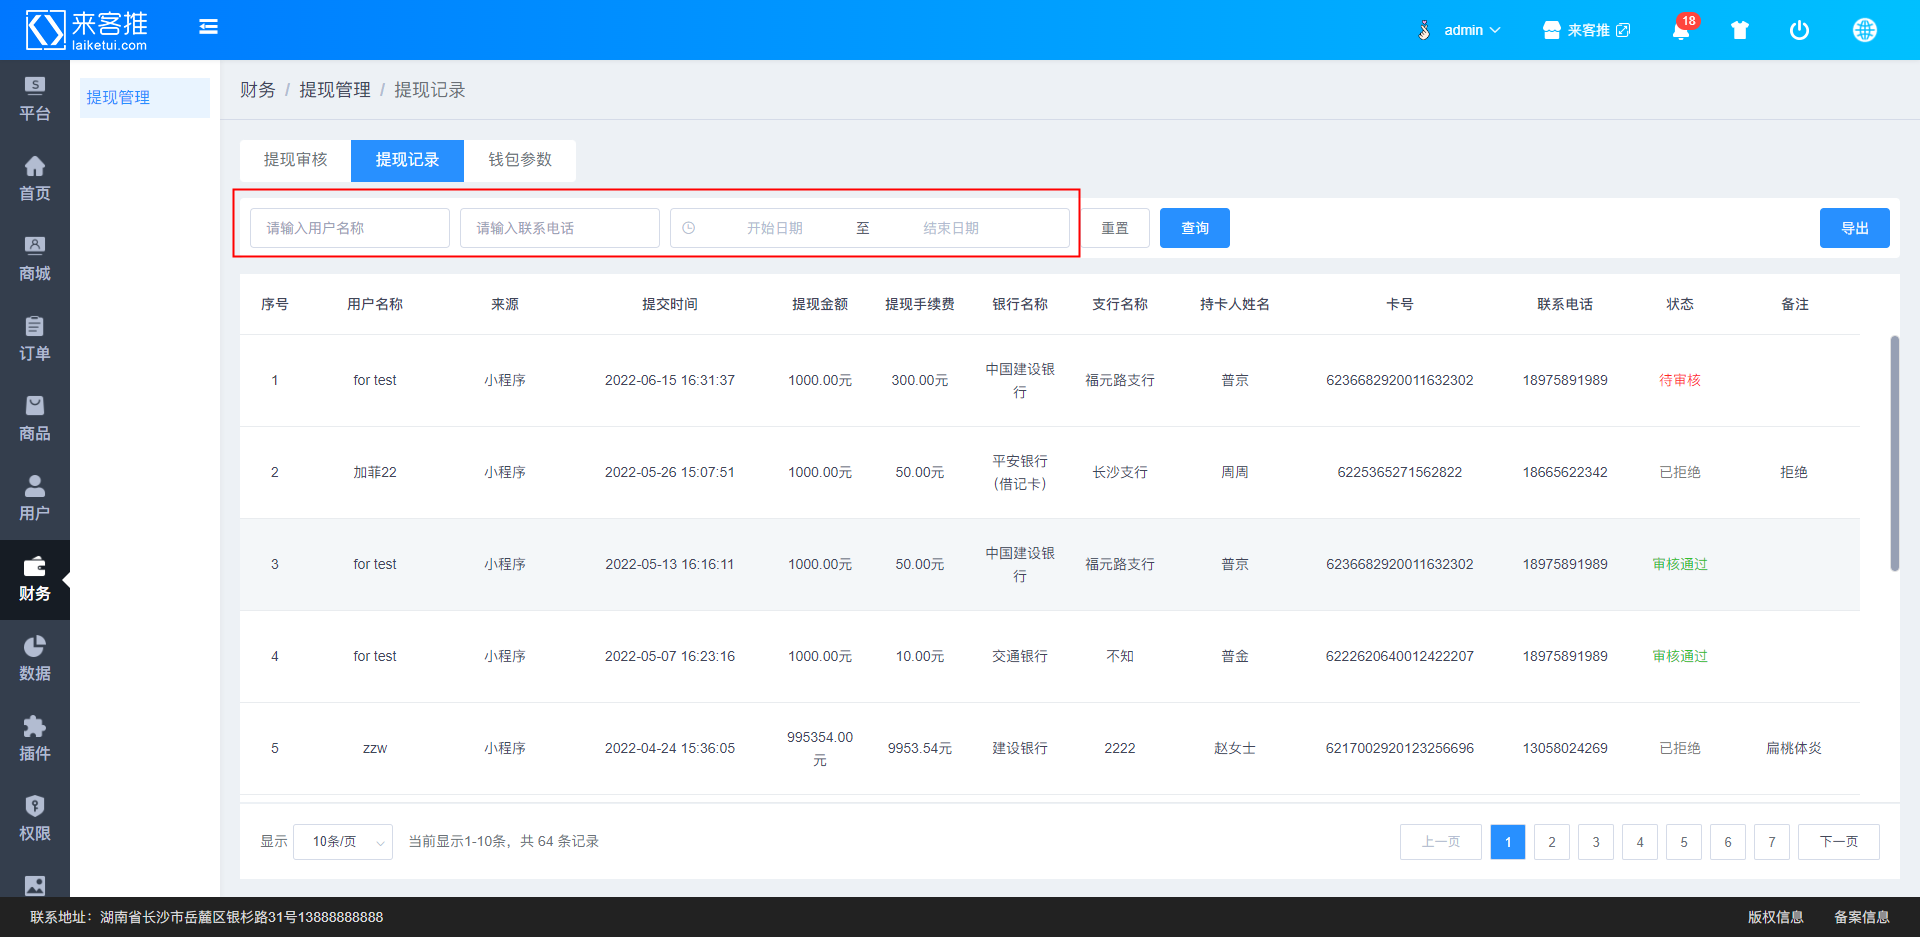1920x937 pixels.
Task: Open the notification bell with 18 alerts
Action: 1681,30
